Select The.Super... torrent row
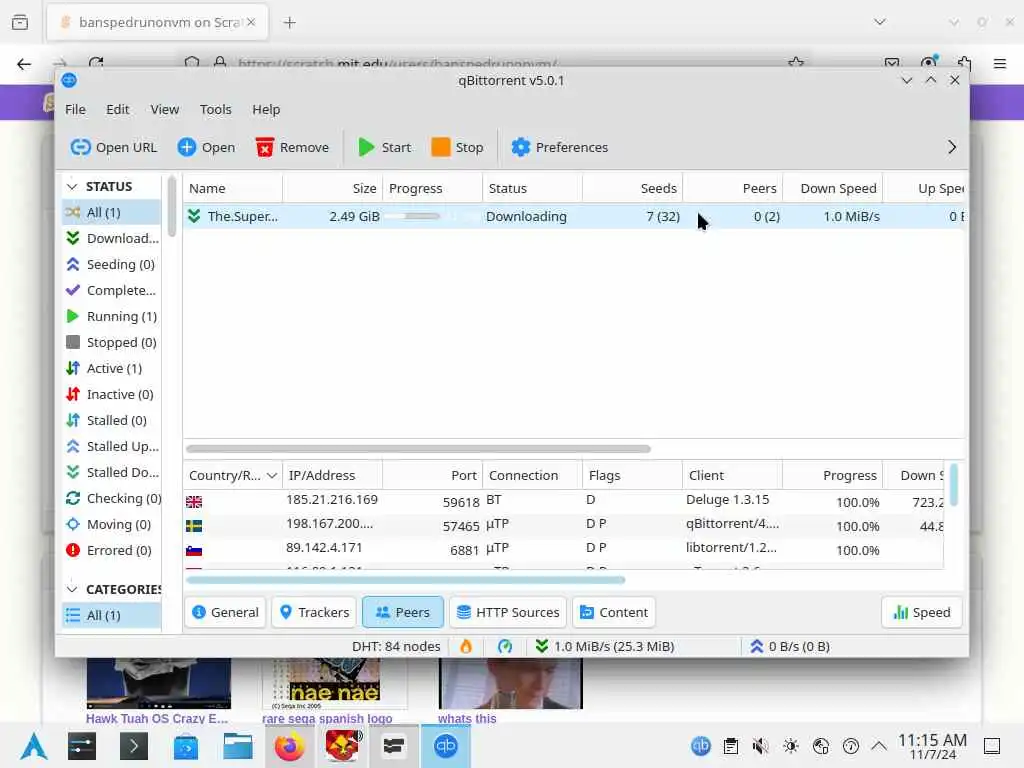The image size is (1024, 768). pos(573,217)
